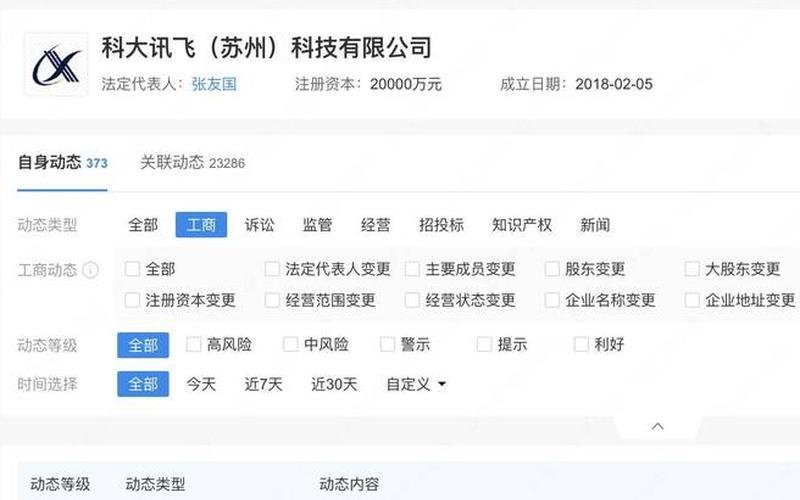Switch to the 关联动态 tab

point(192,163)
